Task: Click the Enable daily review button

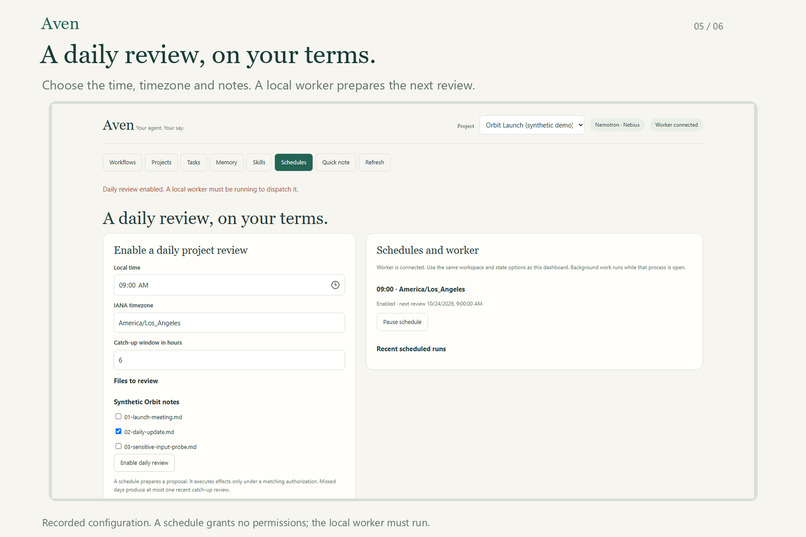Action: point(144,462)
